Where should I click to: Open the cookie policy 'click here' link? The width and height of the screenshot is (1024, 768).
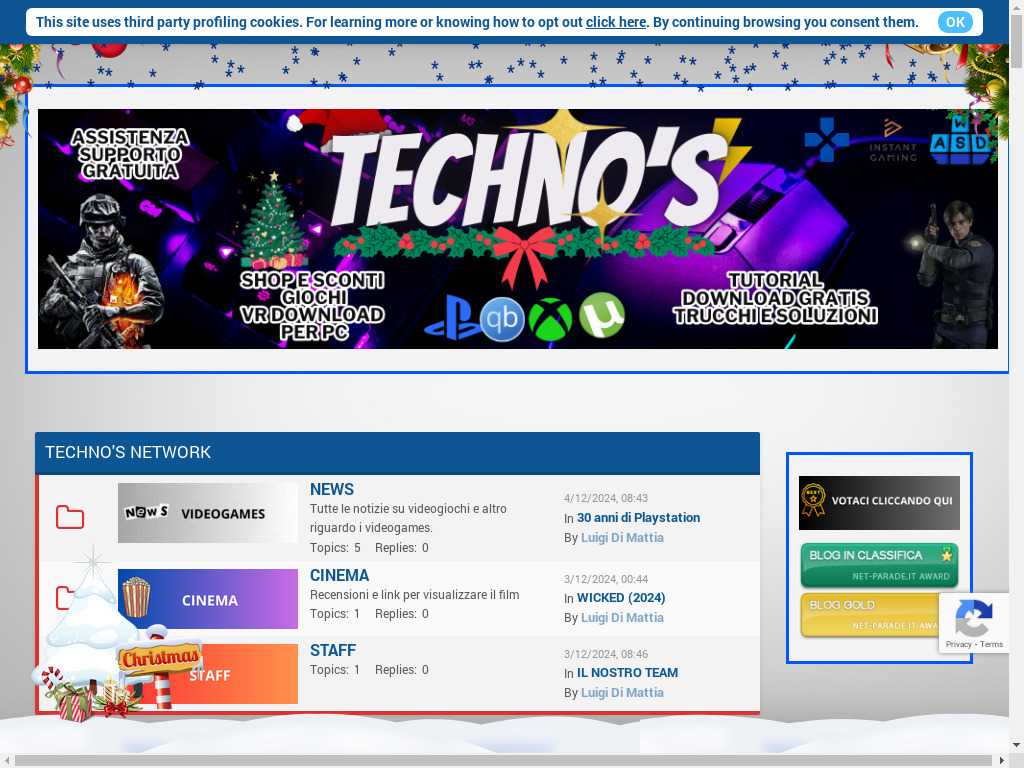coord(616,22)
